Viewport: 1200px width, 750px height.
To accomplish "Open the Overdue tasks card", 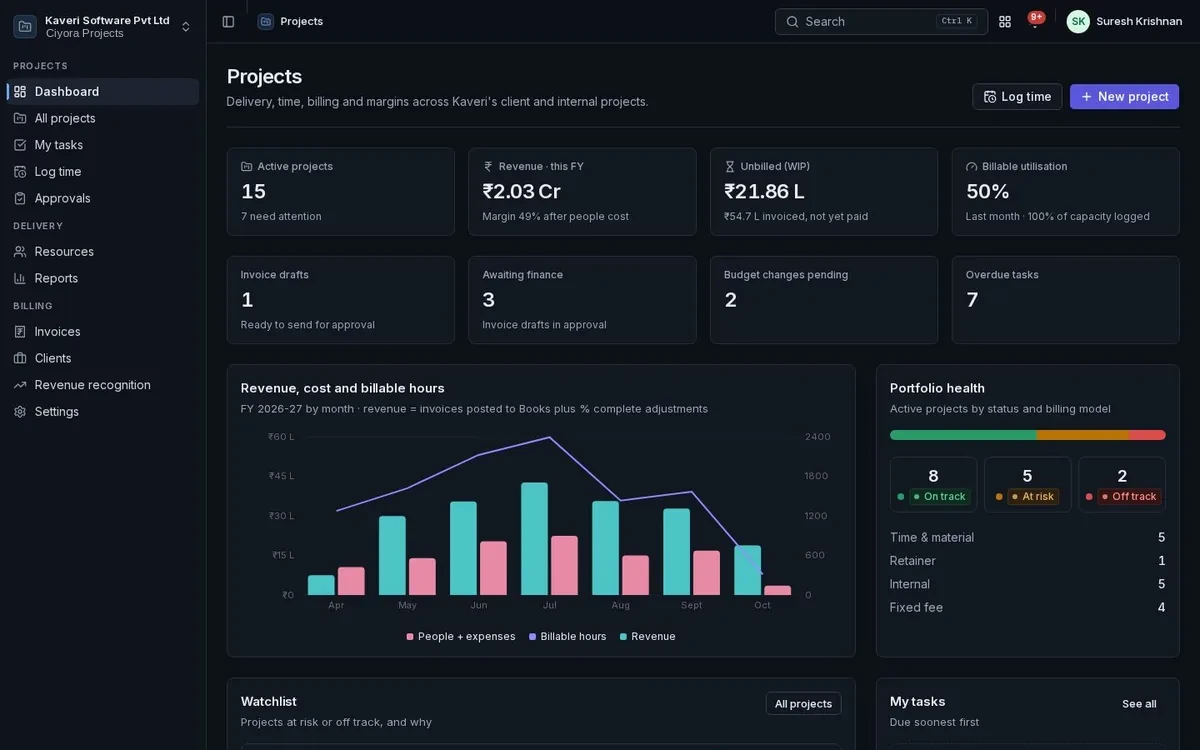I will [x=1066, y=300].
